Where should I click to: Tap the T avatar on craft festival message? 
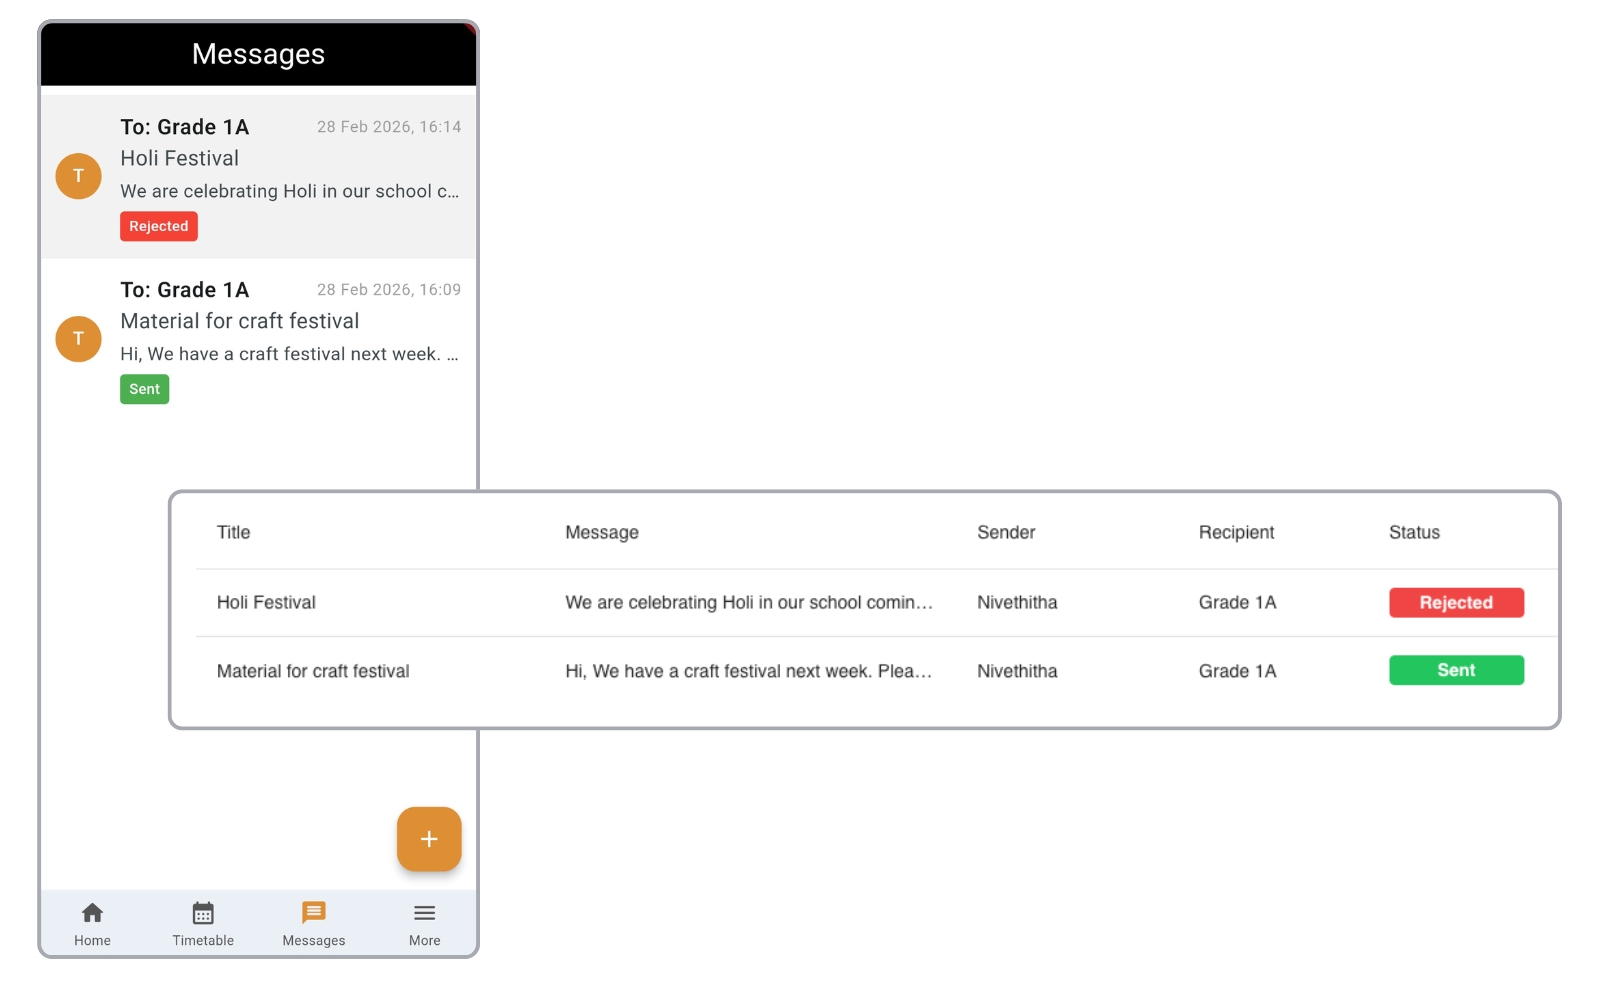point(78,339)
